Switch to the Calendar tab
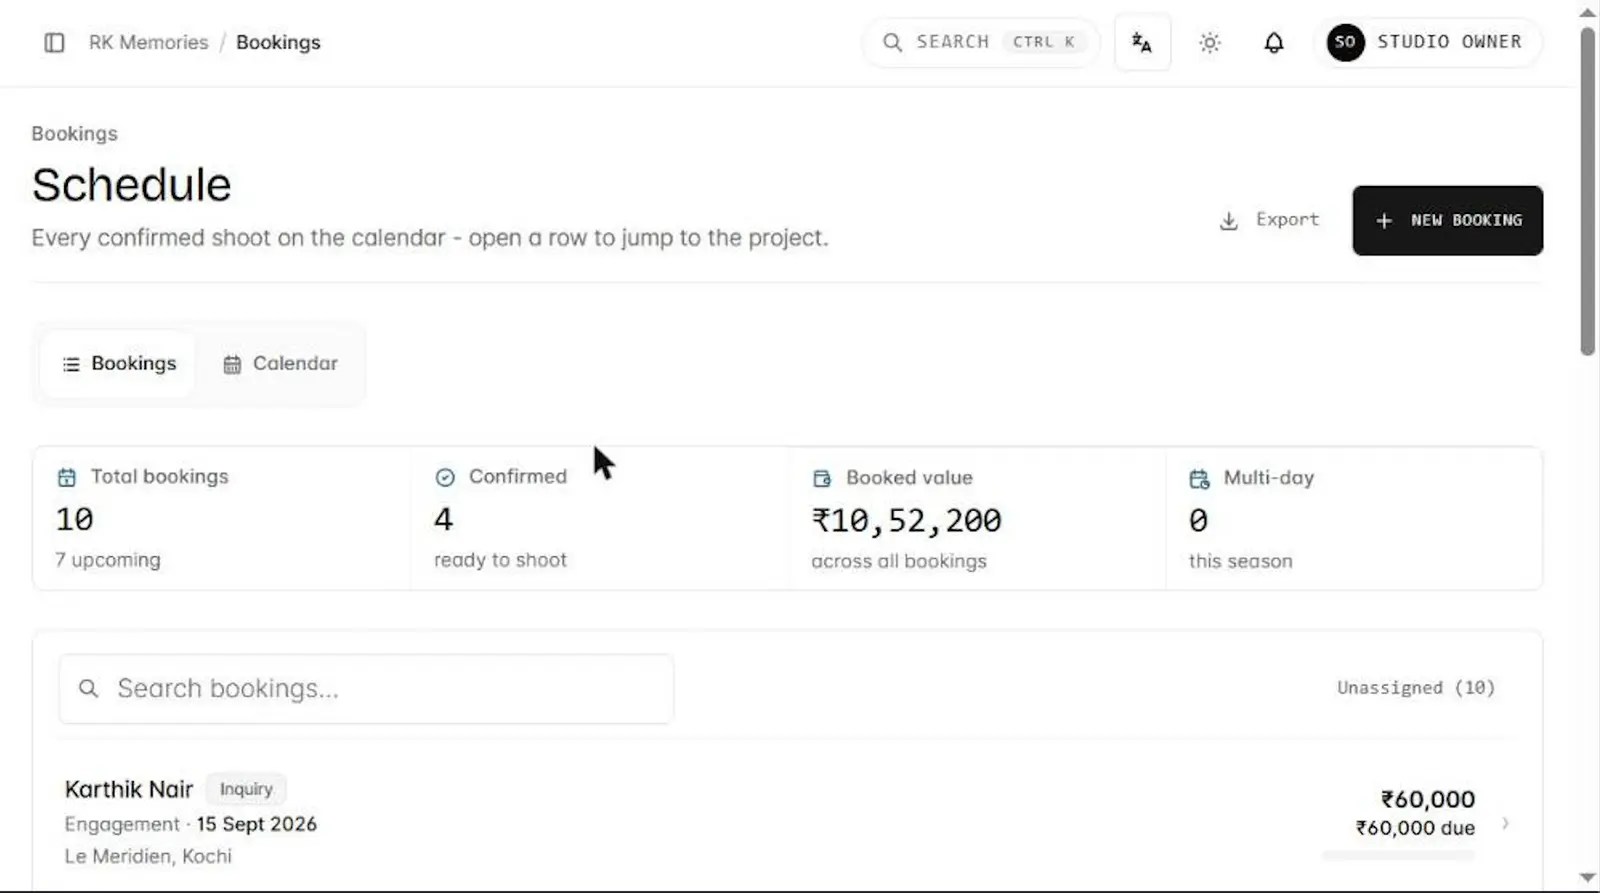Image resolution: width=1600 pixels, height=893 pixels. [x=280, y=364]
